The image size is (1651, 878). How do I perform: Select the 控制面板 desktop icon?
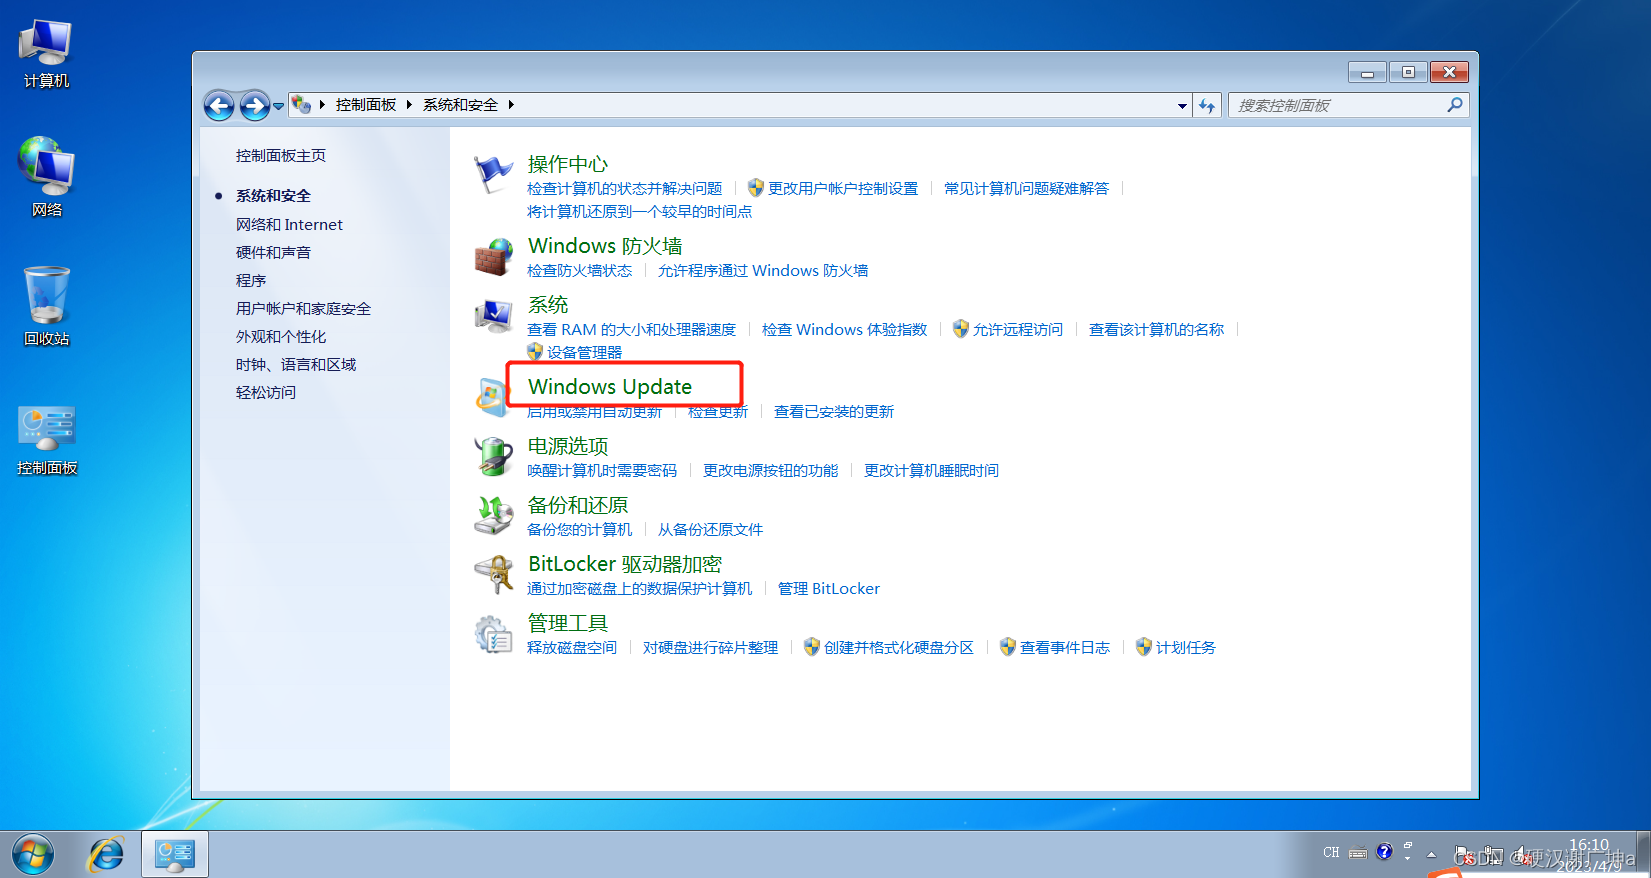tap(46, 440)
